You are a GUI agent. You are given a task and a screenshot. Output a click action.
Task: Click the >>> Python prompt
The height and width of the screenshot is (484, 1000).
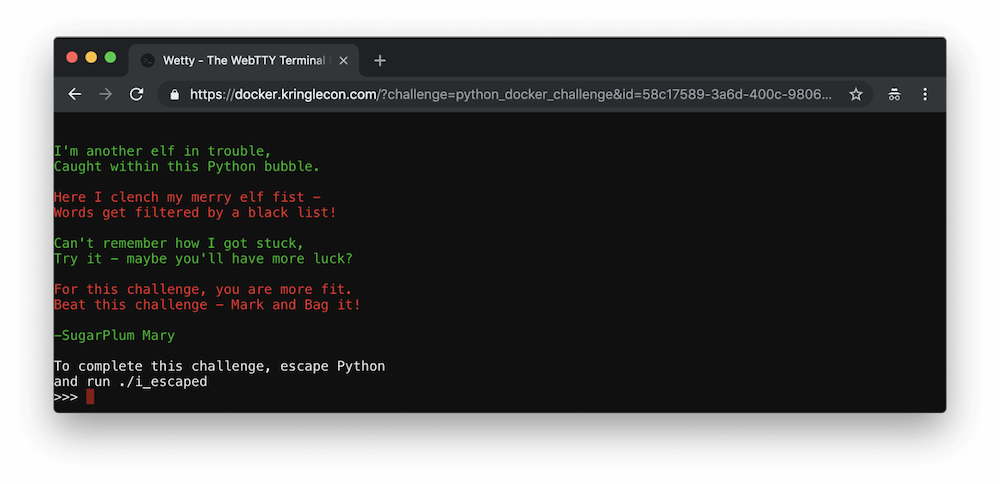66,397
